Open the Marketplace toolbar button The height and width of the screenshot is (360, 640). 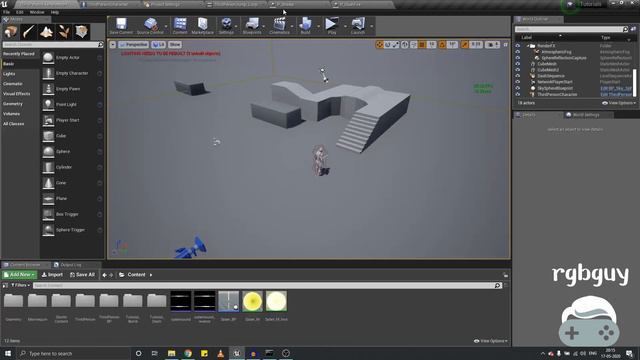click(x=202, y=26)
